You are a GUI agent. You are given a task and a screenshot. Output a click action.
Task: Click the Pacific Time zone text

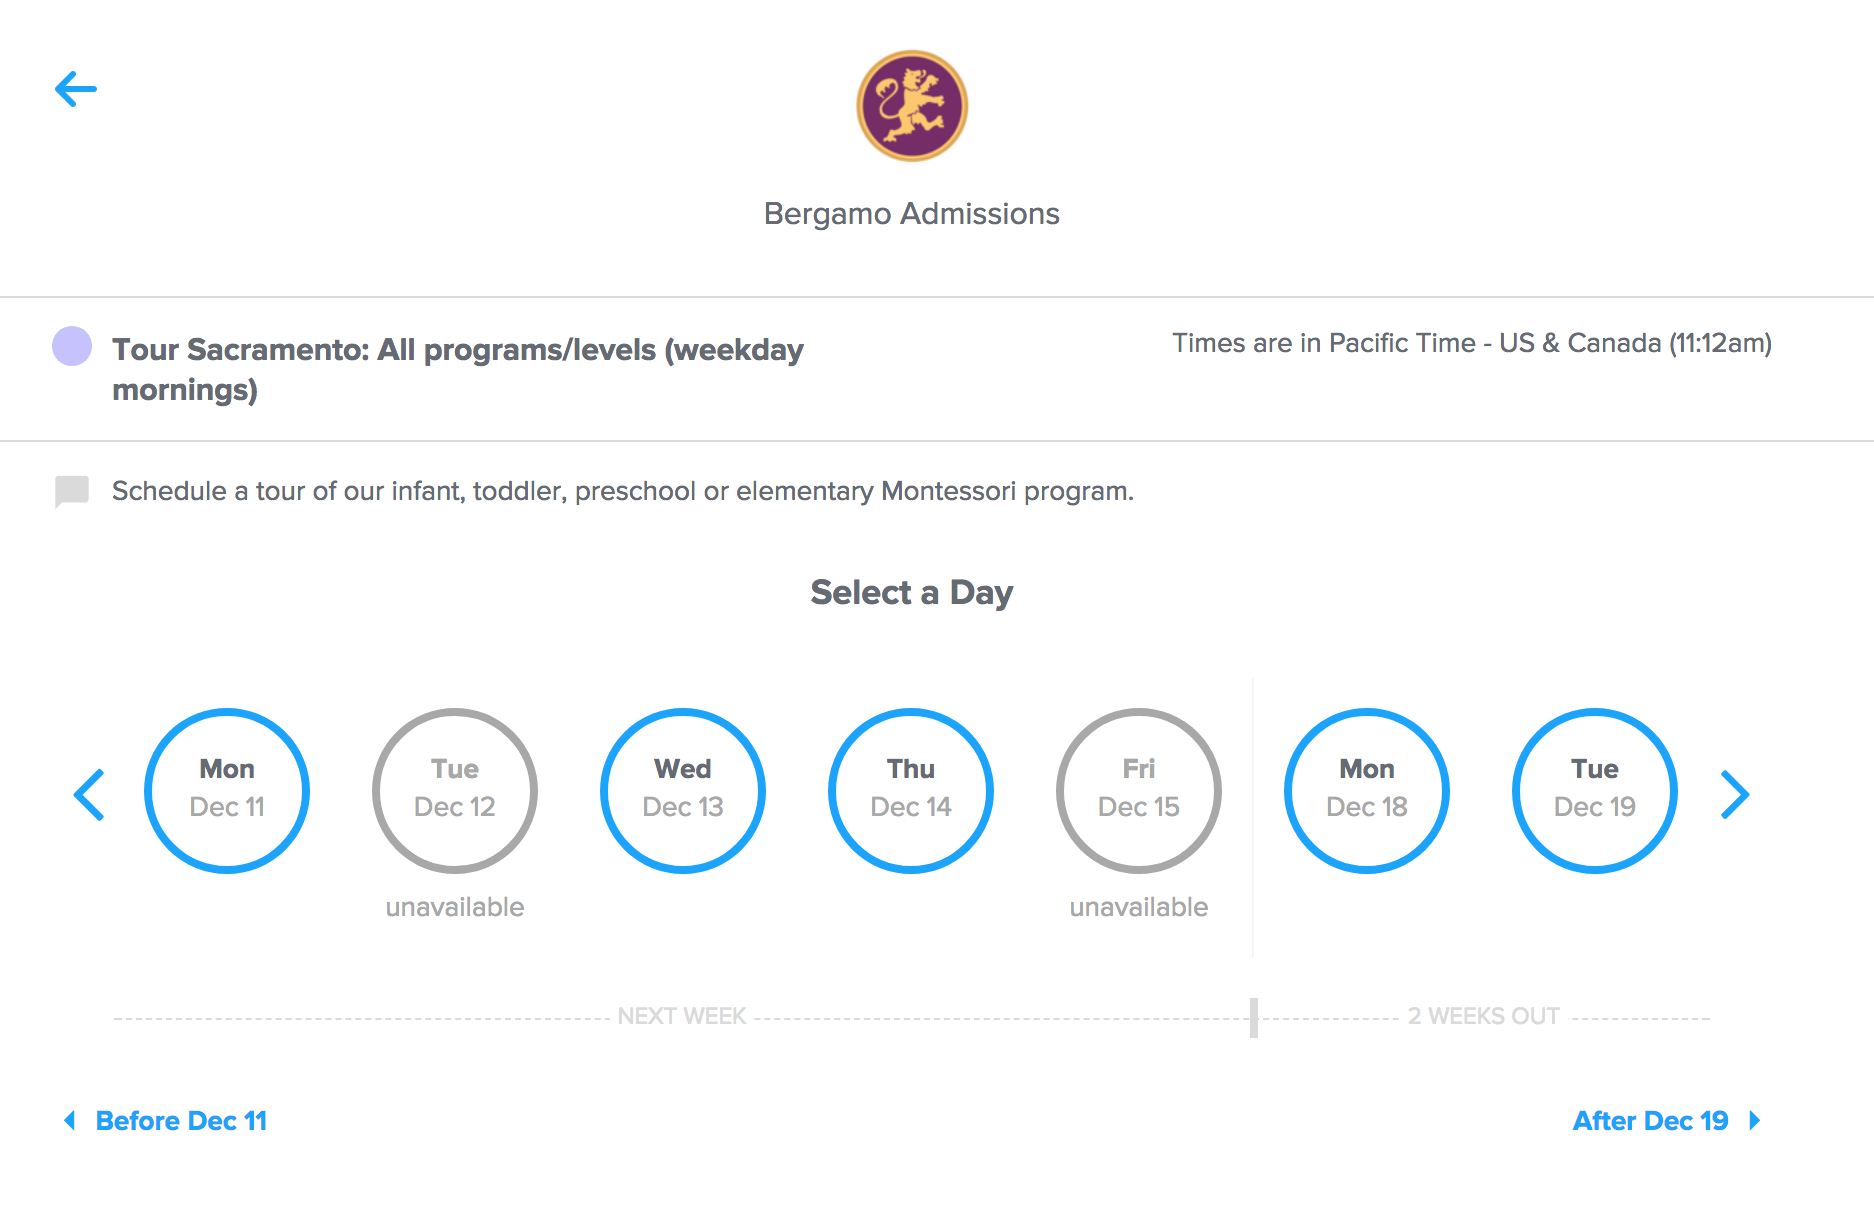[x=1471, y=343]
